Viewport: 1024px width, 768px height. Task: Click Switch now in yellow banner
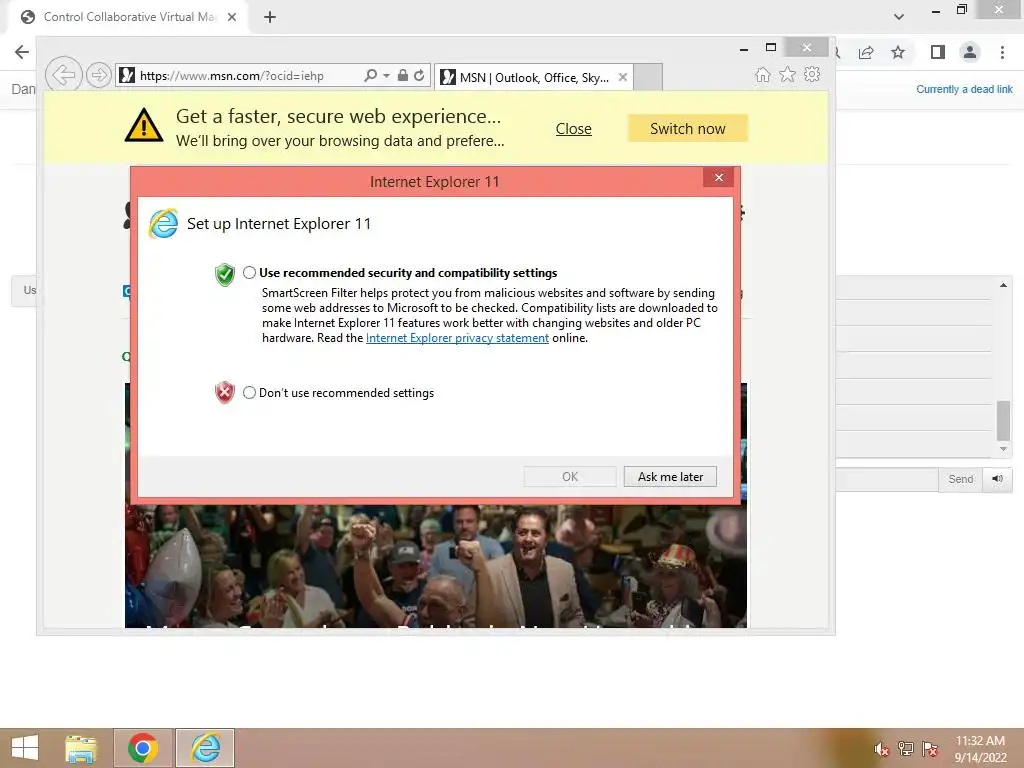[x=688, y=129]
